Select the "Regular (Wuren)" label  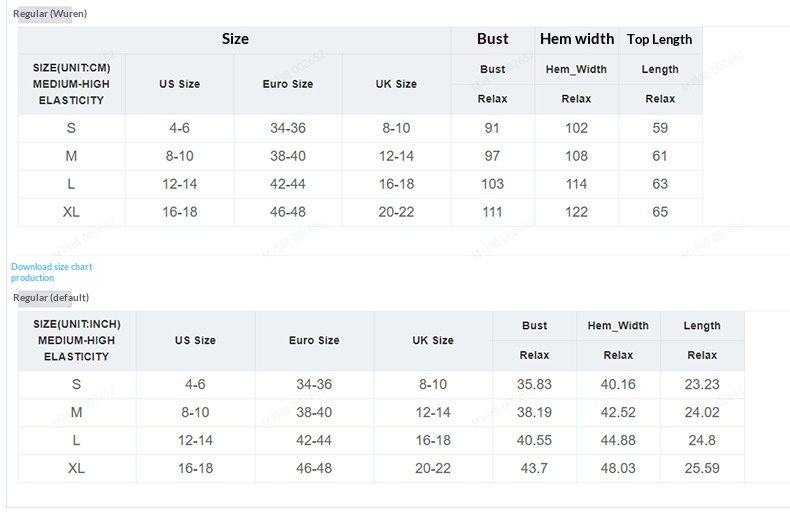[x=50, y=13]
